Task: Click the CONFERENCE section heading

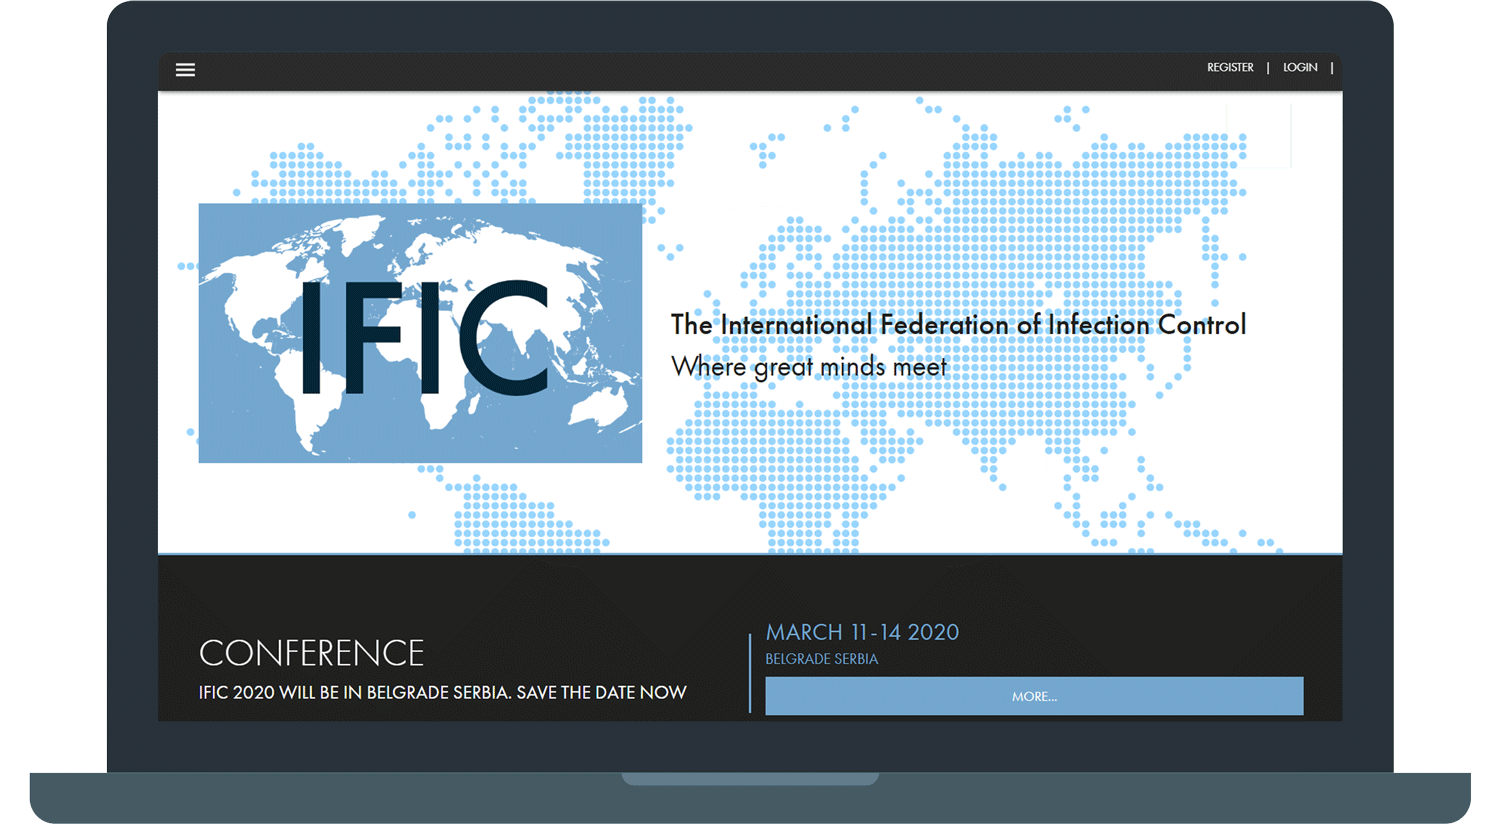Action: click(x=311, y=653)
